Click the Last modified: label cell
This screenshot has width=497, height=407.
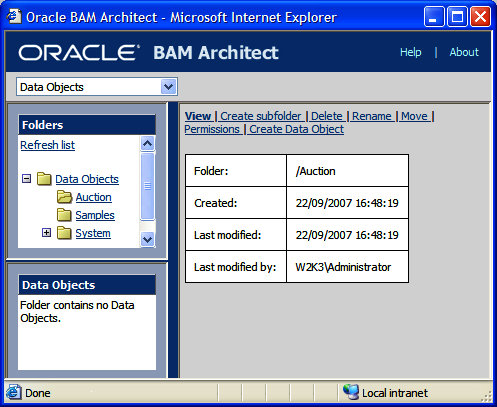point(236,235)
